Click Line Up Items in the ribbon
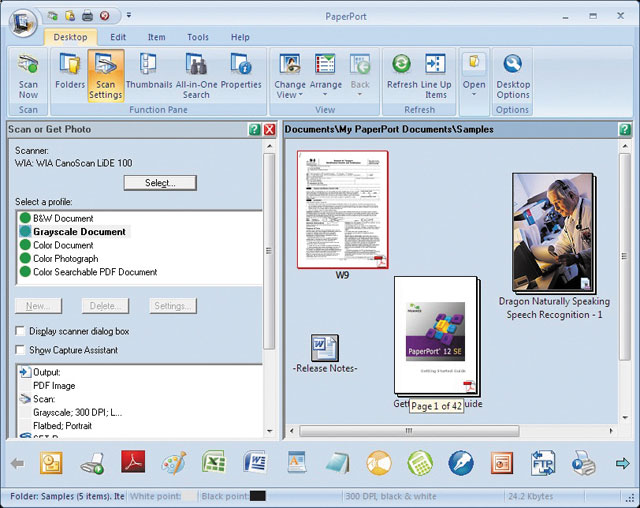The image size is (640, 508). click(x=436, y=76)
